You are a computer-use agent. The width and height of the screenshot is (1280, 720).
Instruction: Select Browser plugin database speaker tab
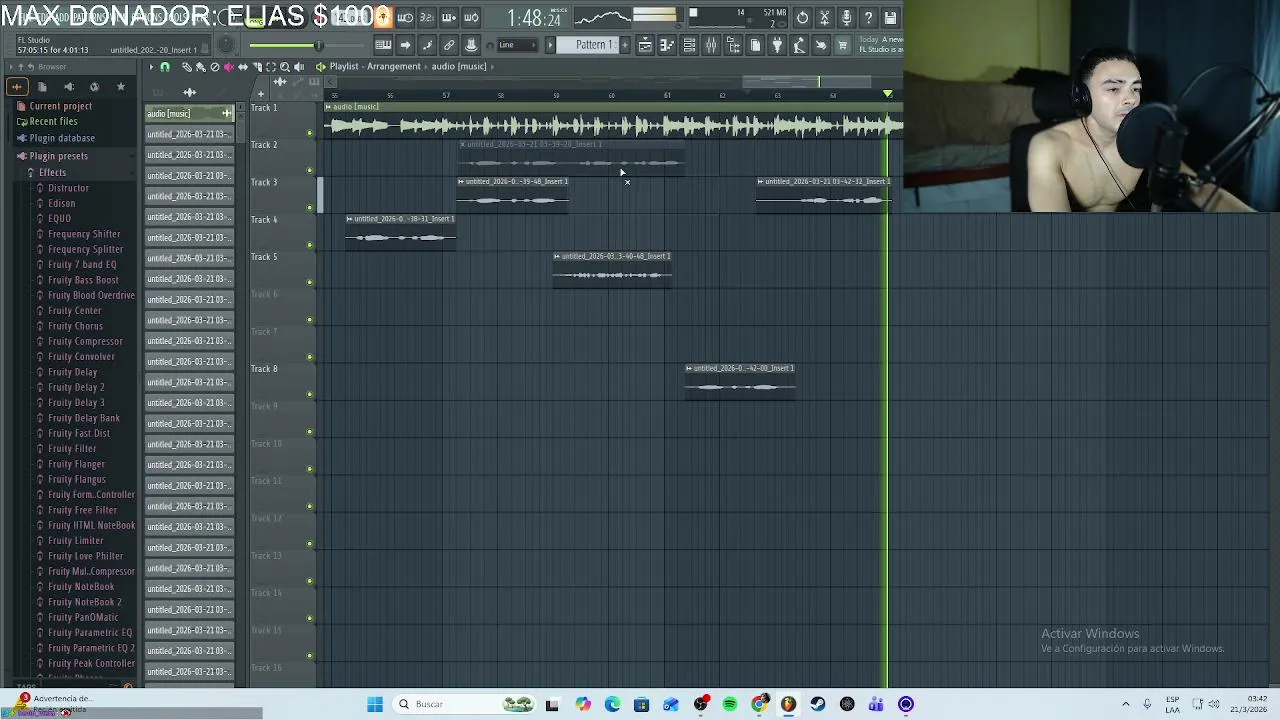pos(68,87)
